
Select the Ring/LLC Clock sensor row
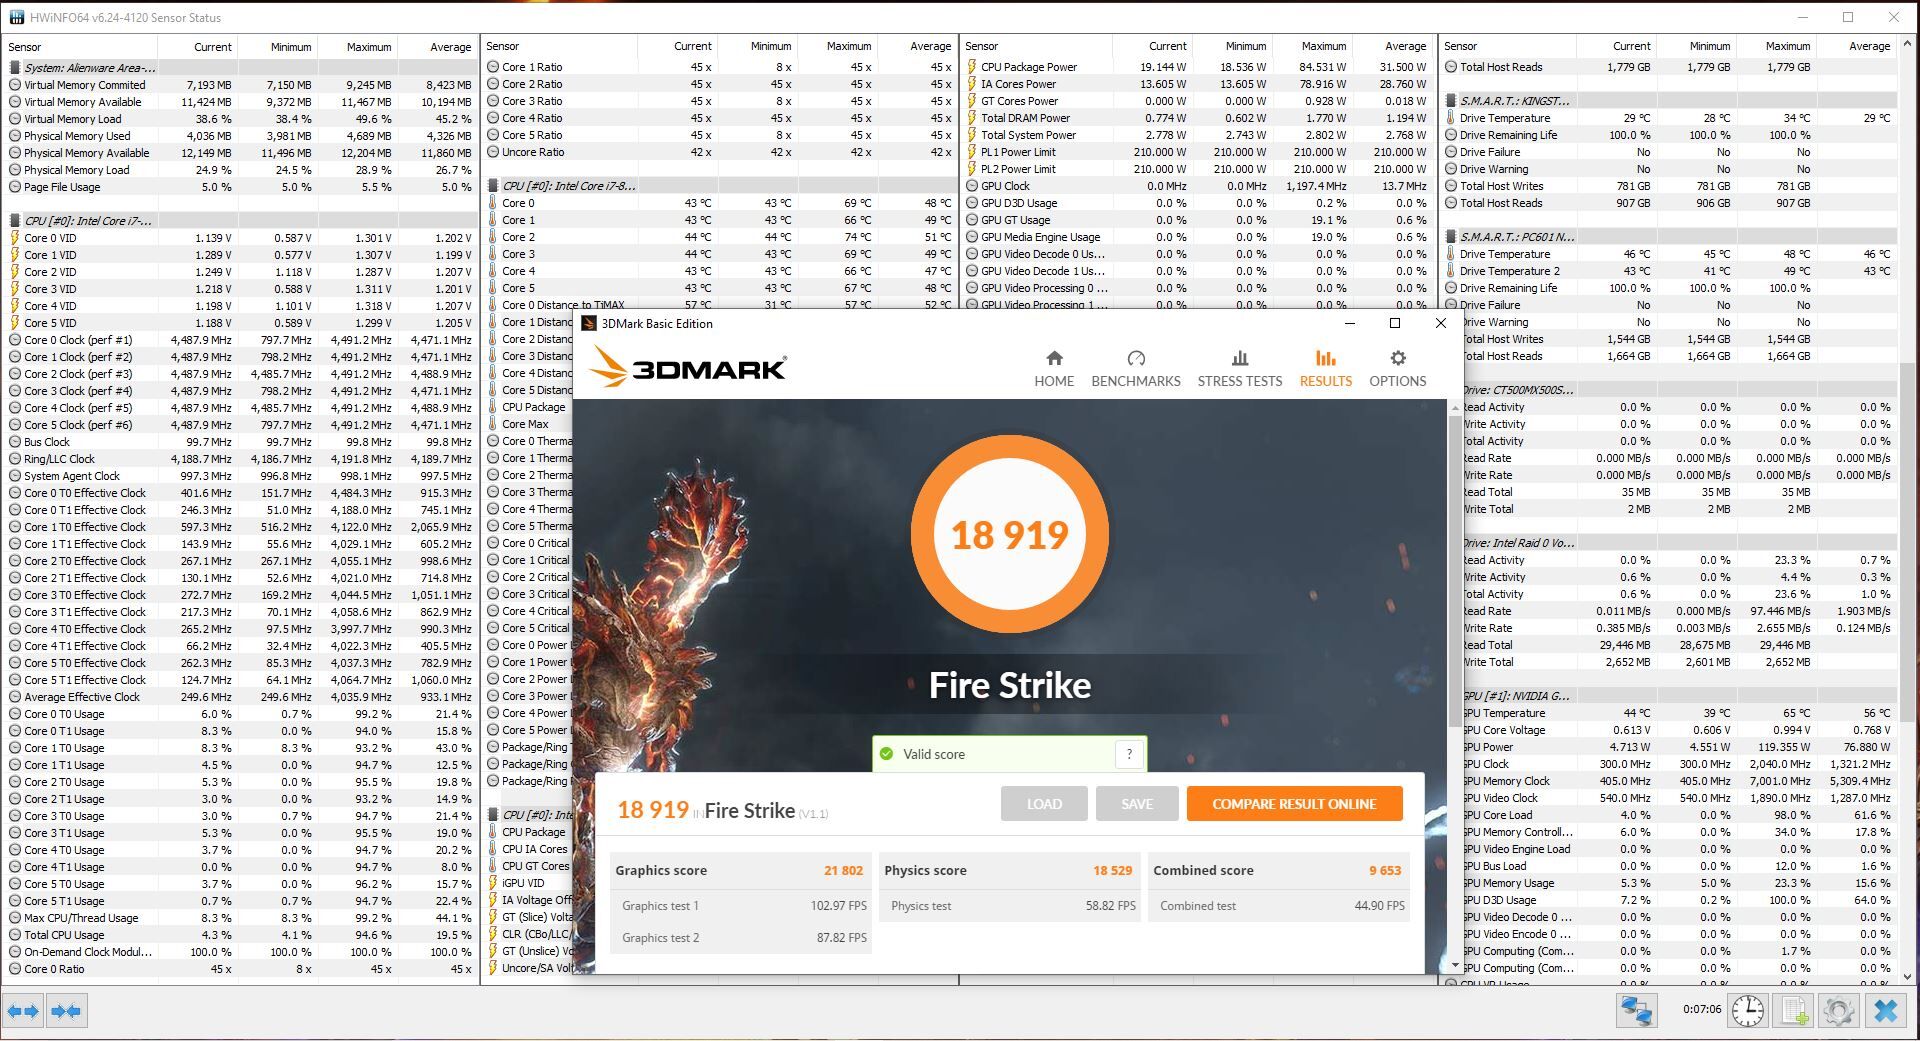click(241, 459)
